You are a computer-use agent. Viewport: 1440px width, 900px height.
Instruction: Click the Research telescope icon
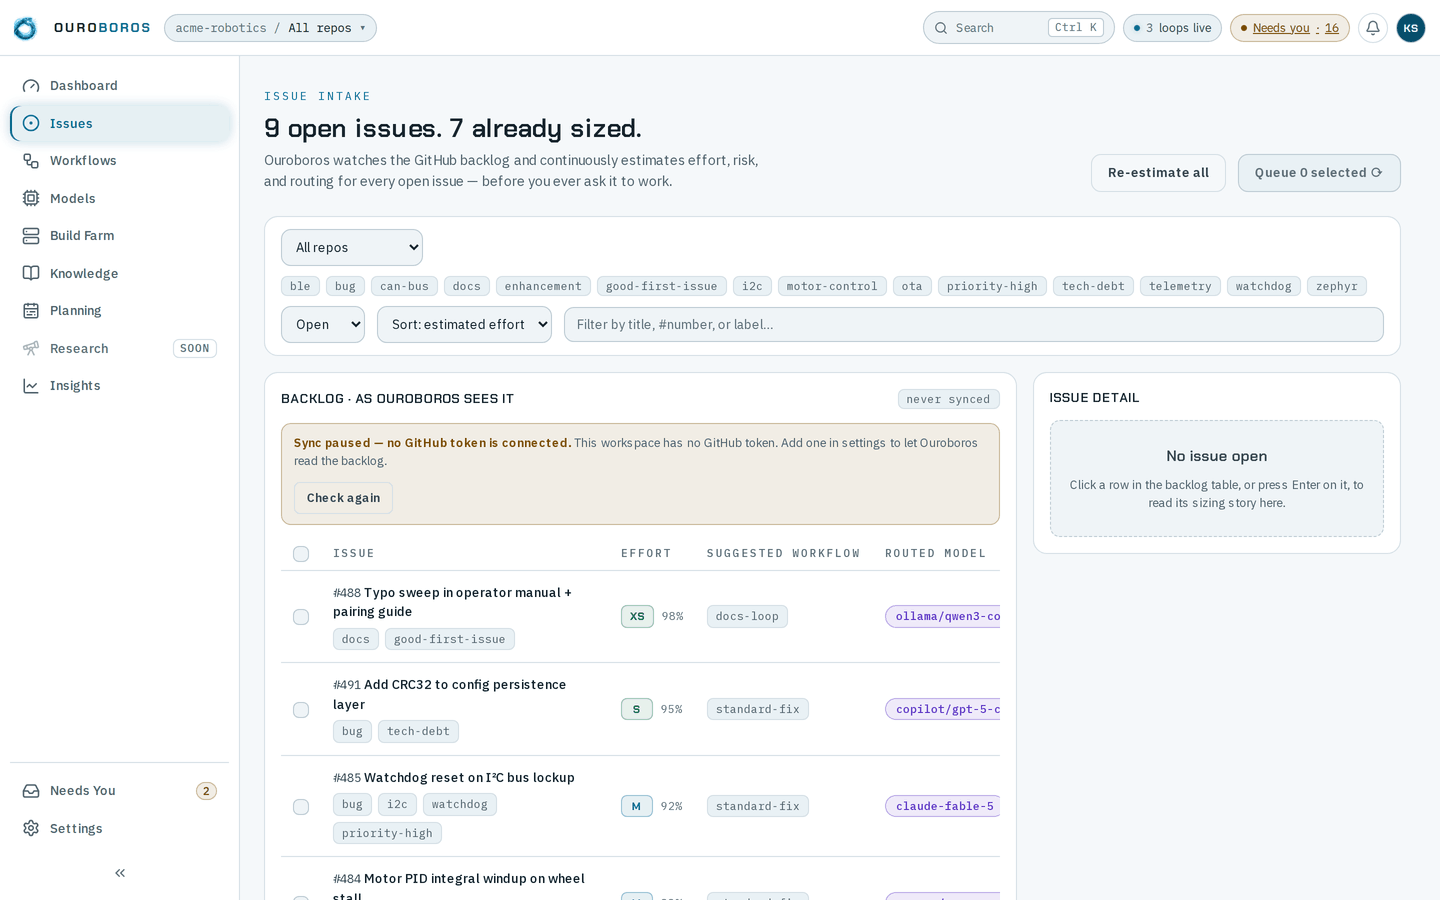point(31,348)
